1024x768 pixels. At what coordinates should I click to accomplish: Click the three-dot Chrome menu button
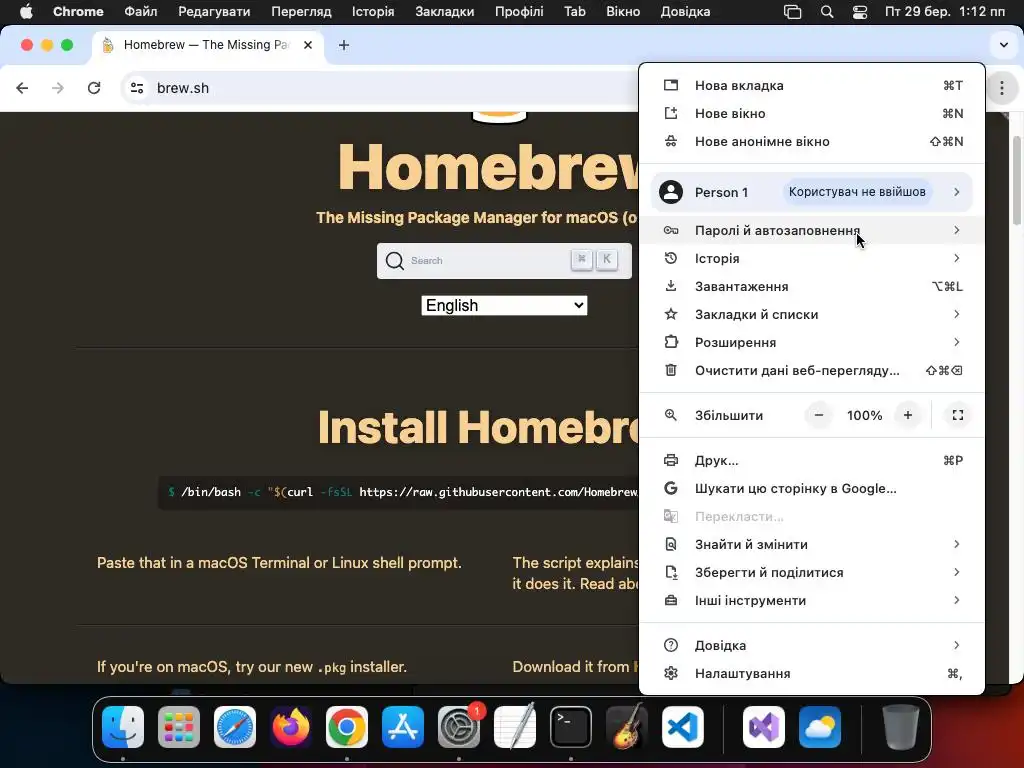[1002, 88]
